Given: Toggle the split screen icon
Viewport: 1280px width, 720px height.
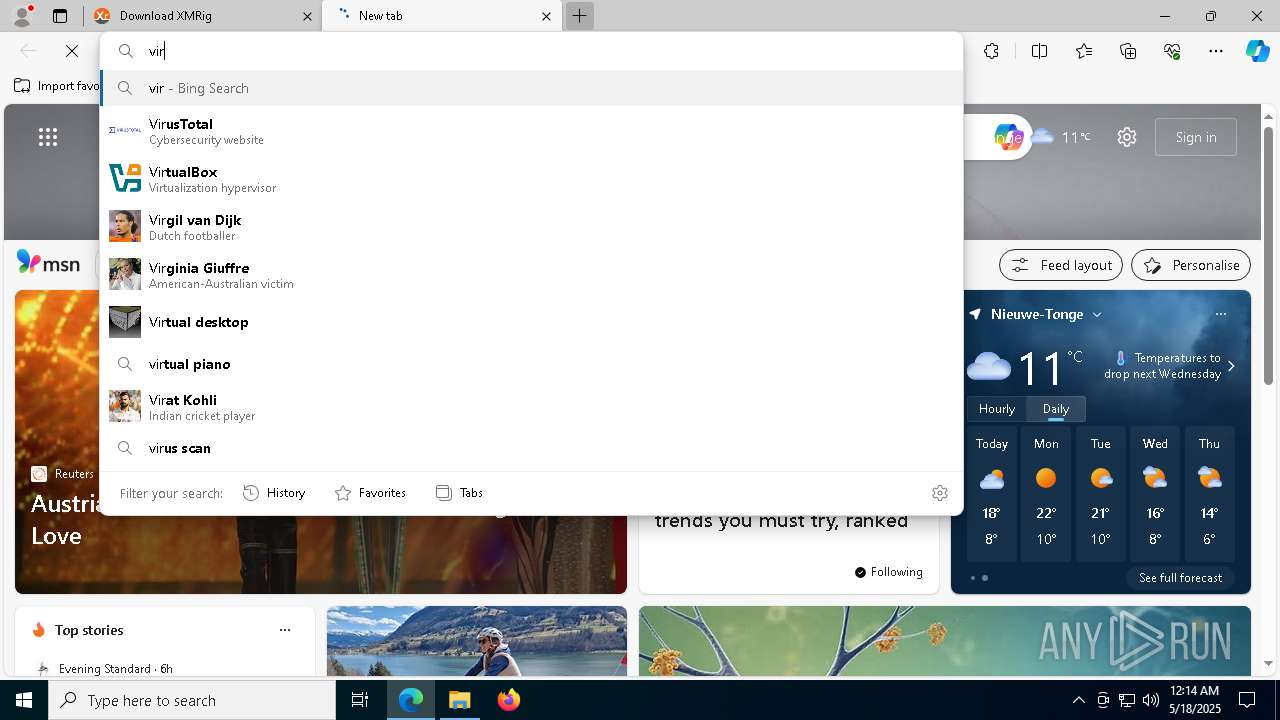Looking at the screenshot, I should tap(1039, 51).
